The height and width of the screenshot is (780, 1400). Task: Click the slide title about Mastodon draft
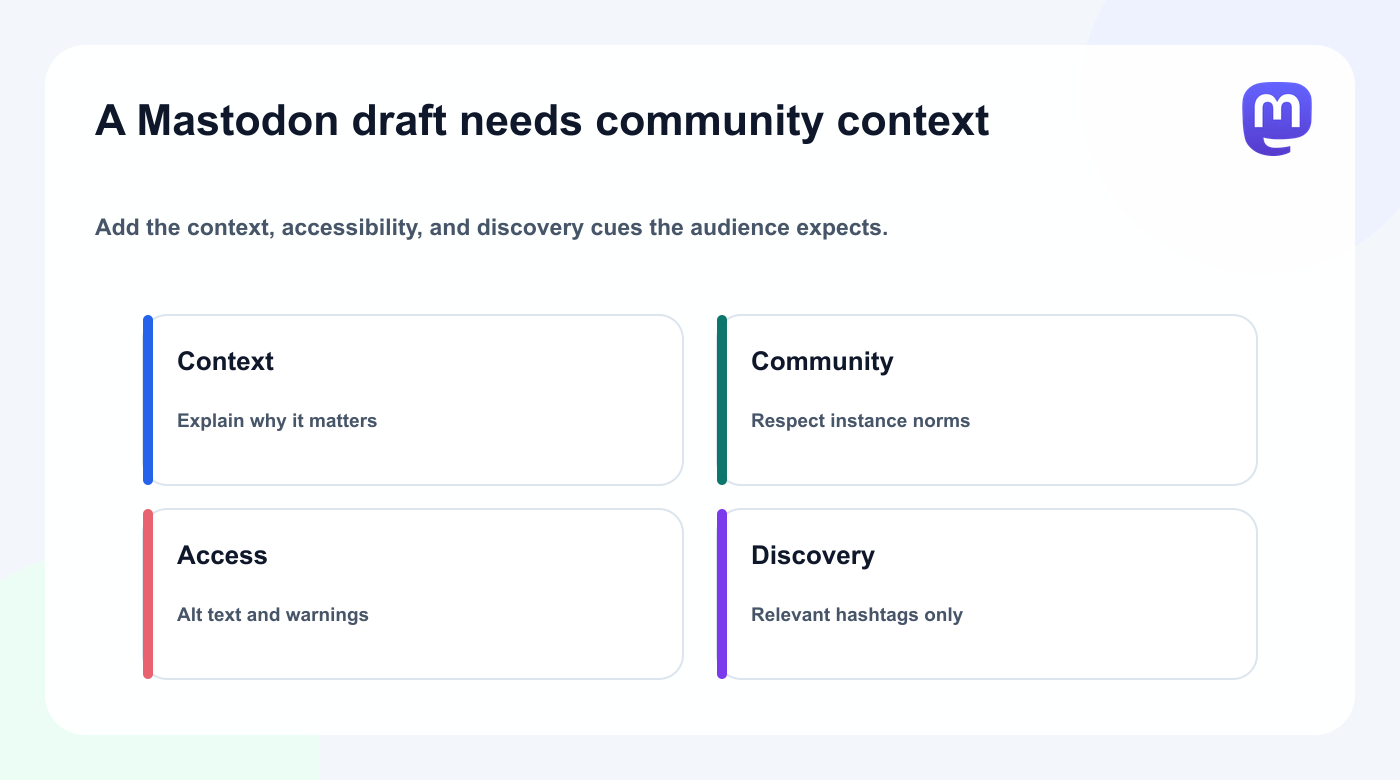point(542,121)
